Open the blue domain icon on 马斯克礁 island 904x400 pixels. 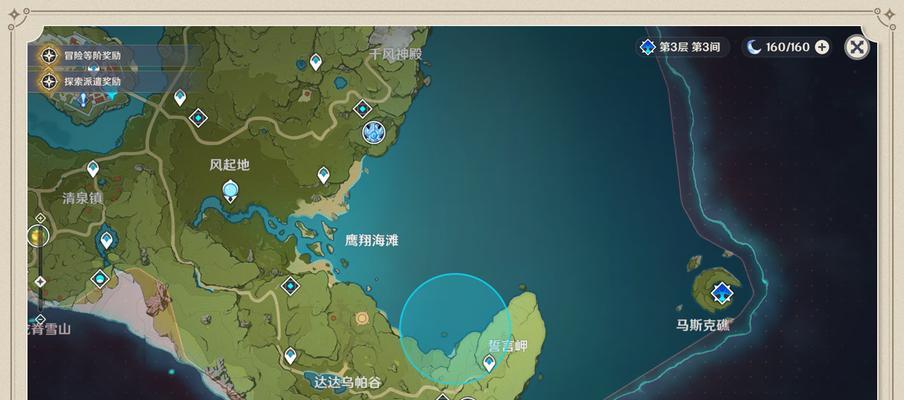722,293
